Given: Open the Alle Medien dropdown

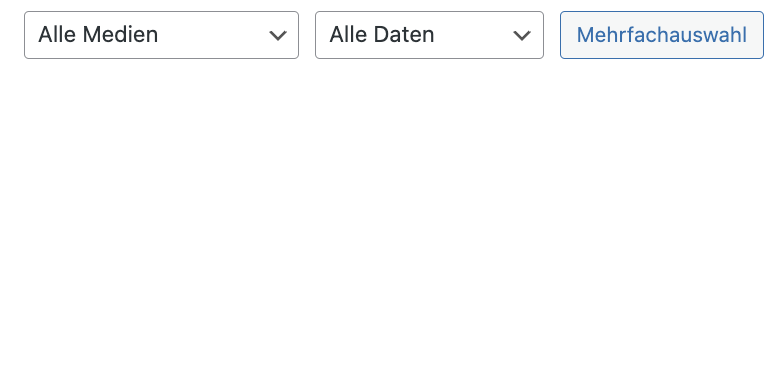Looking at the screenshot, I should (x=161, y=35).
